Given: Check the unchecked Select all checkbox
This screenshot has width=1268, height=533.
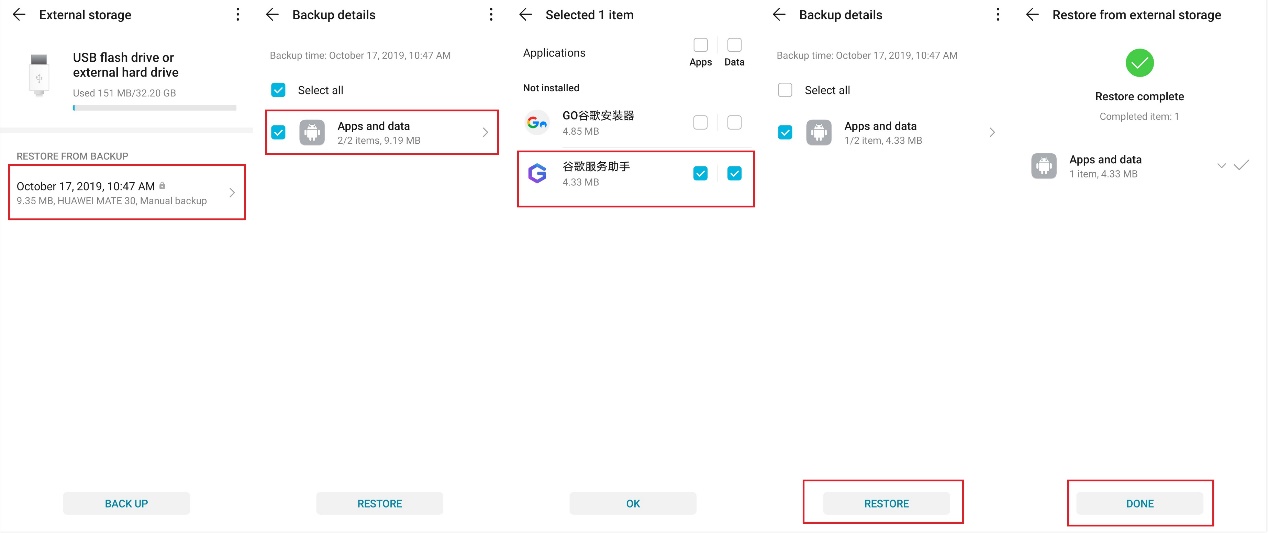Looking at the screenshot, I should tap(785, 90).
